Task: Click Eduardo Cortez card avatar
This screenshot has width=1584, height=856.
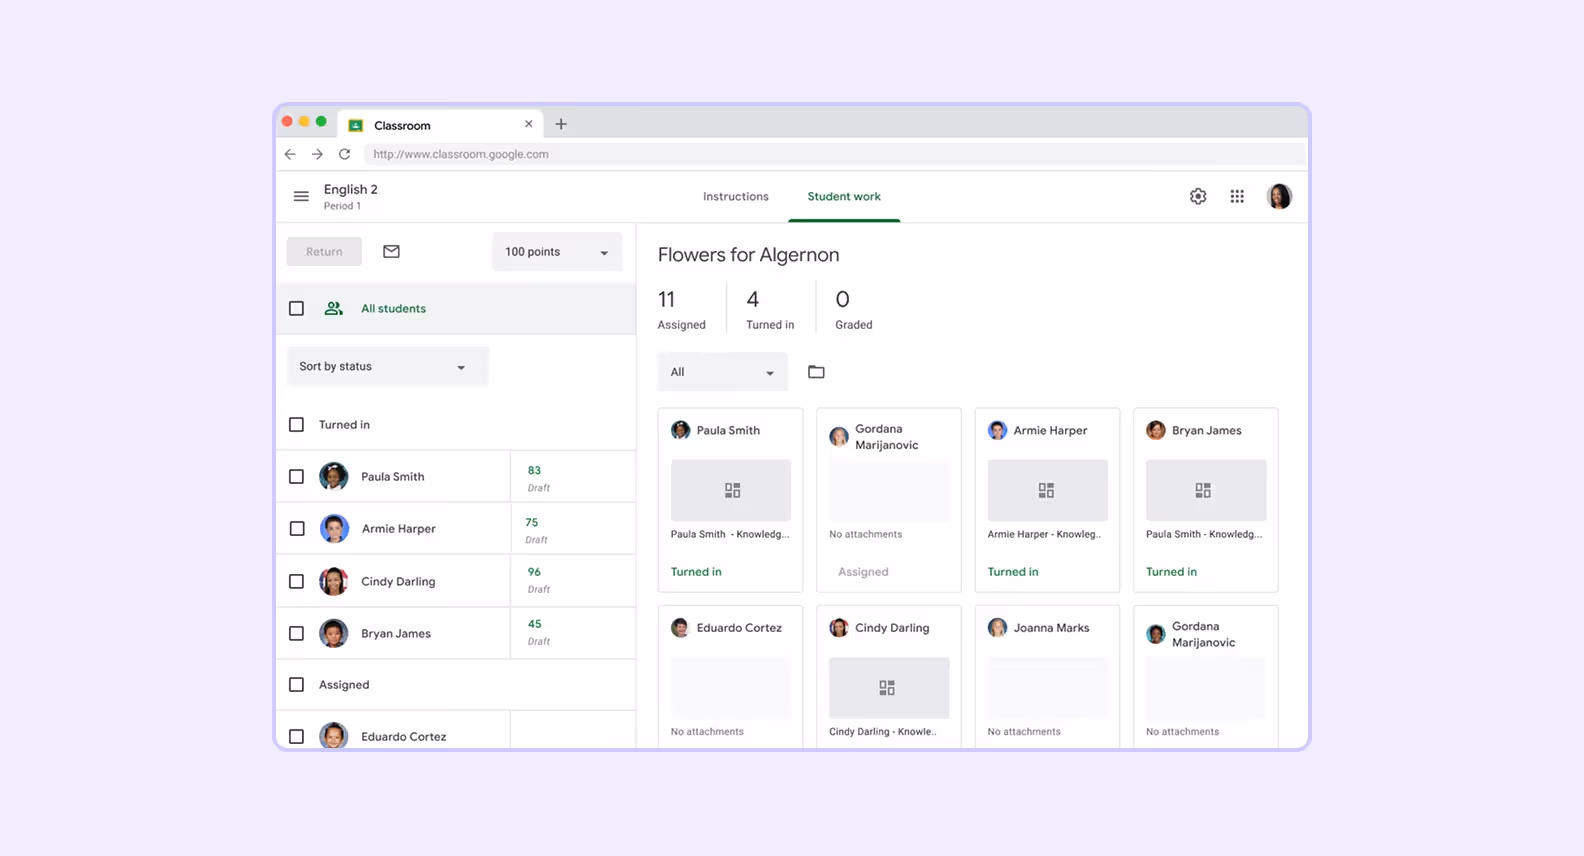Action: pyautogui.click(x=680, y=627)
